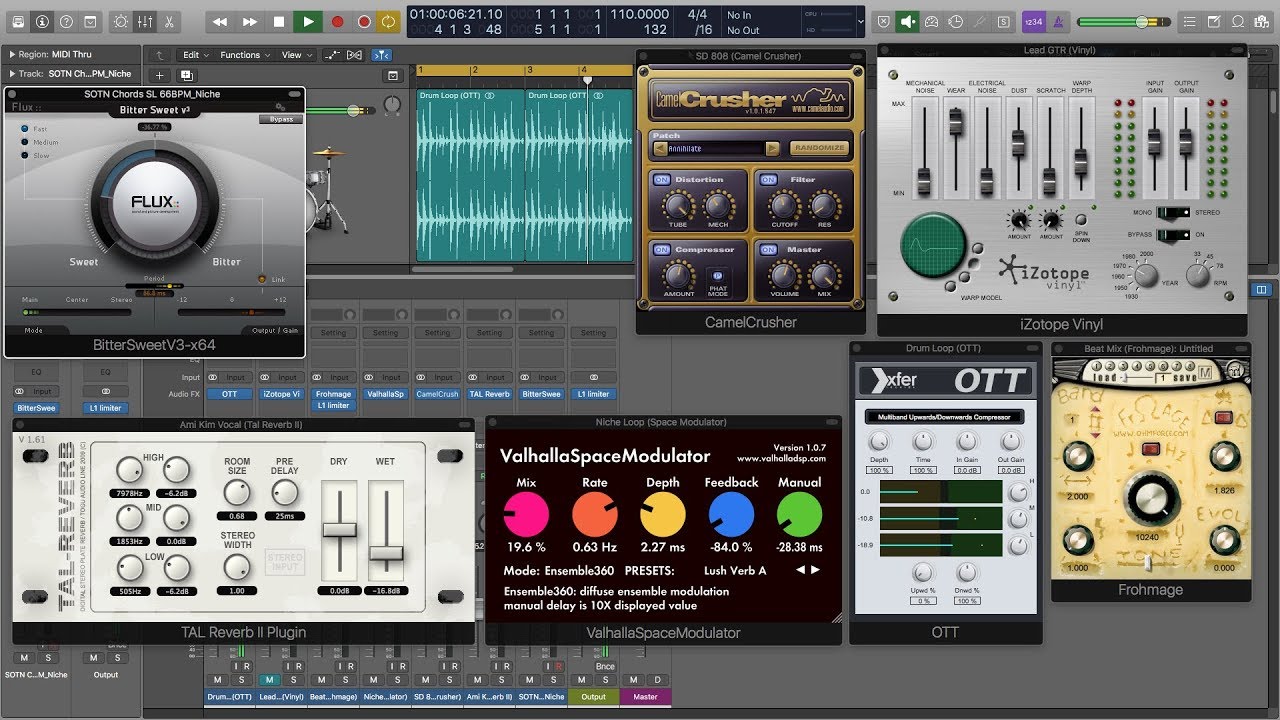Open Smart Controls dial icon

121,21
